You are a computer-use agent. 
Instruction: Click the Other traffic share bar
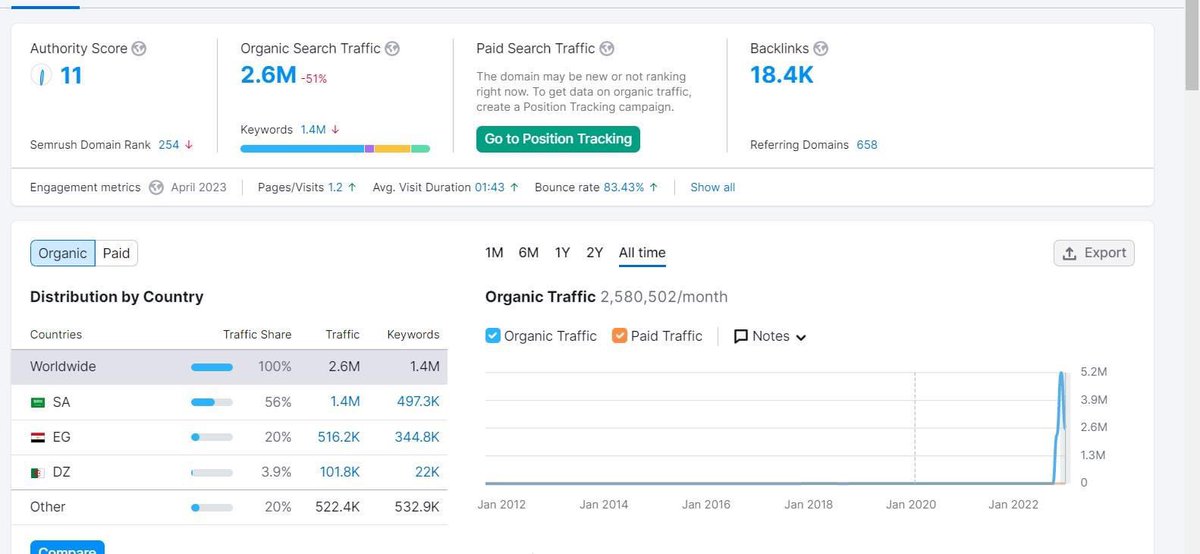click(212, 507)
